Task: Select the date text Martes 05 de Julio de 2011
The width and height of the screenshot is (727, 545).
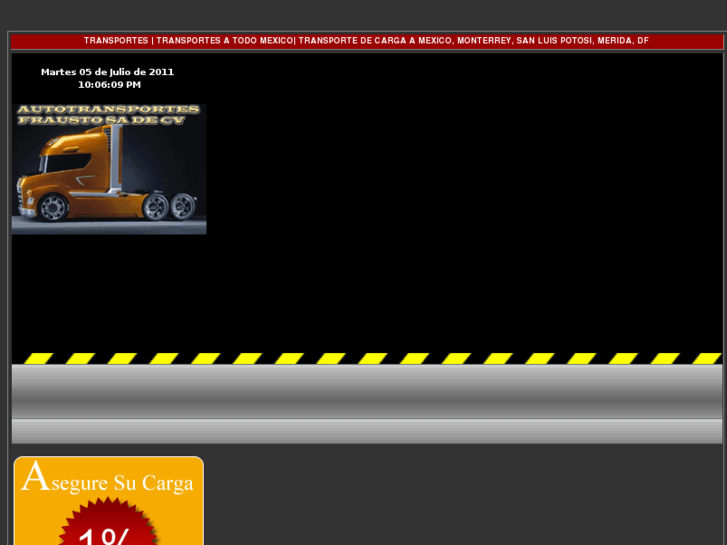Action: coord(108,72)
